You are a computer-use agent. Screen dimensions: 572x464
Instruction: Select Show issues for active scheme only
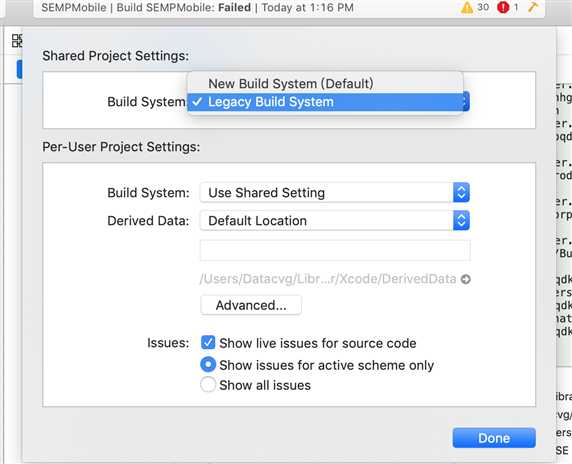[x=208, y=364]
